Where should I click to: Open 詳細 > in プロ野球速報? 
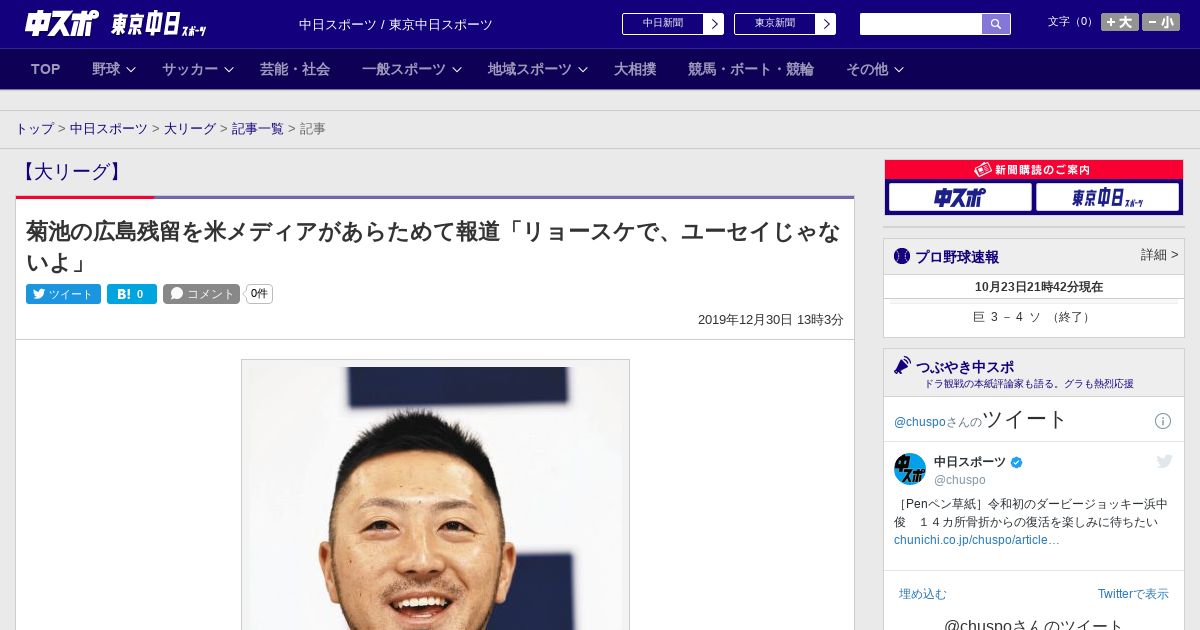coord(1159,255)
